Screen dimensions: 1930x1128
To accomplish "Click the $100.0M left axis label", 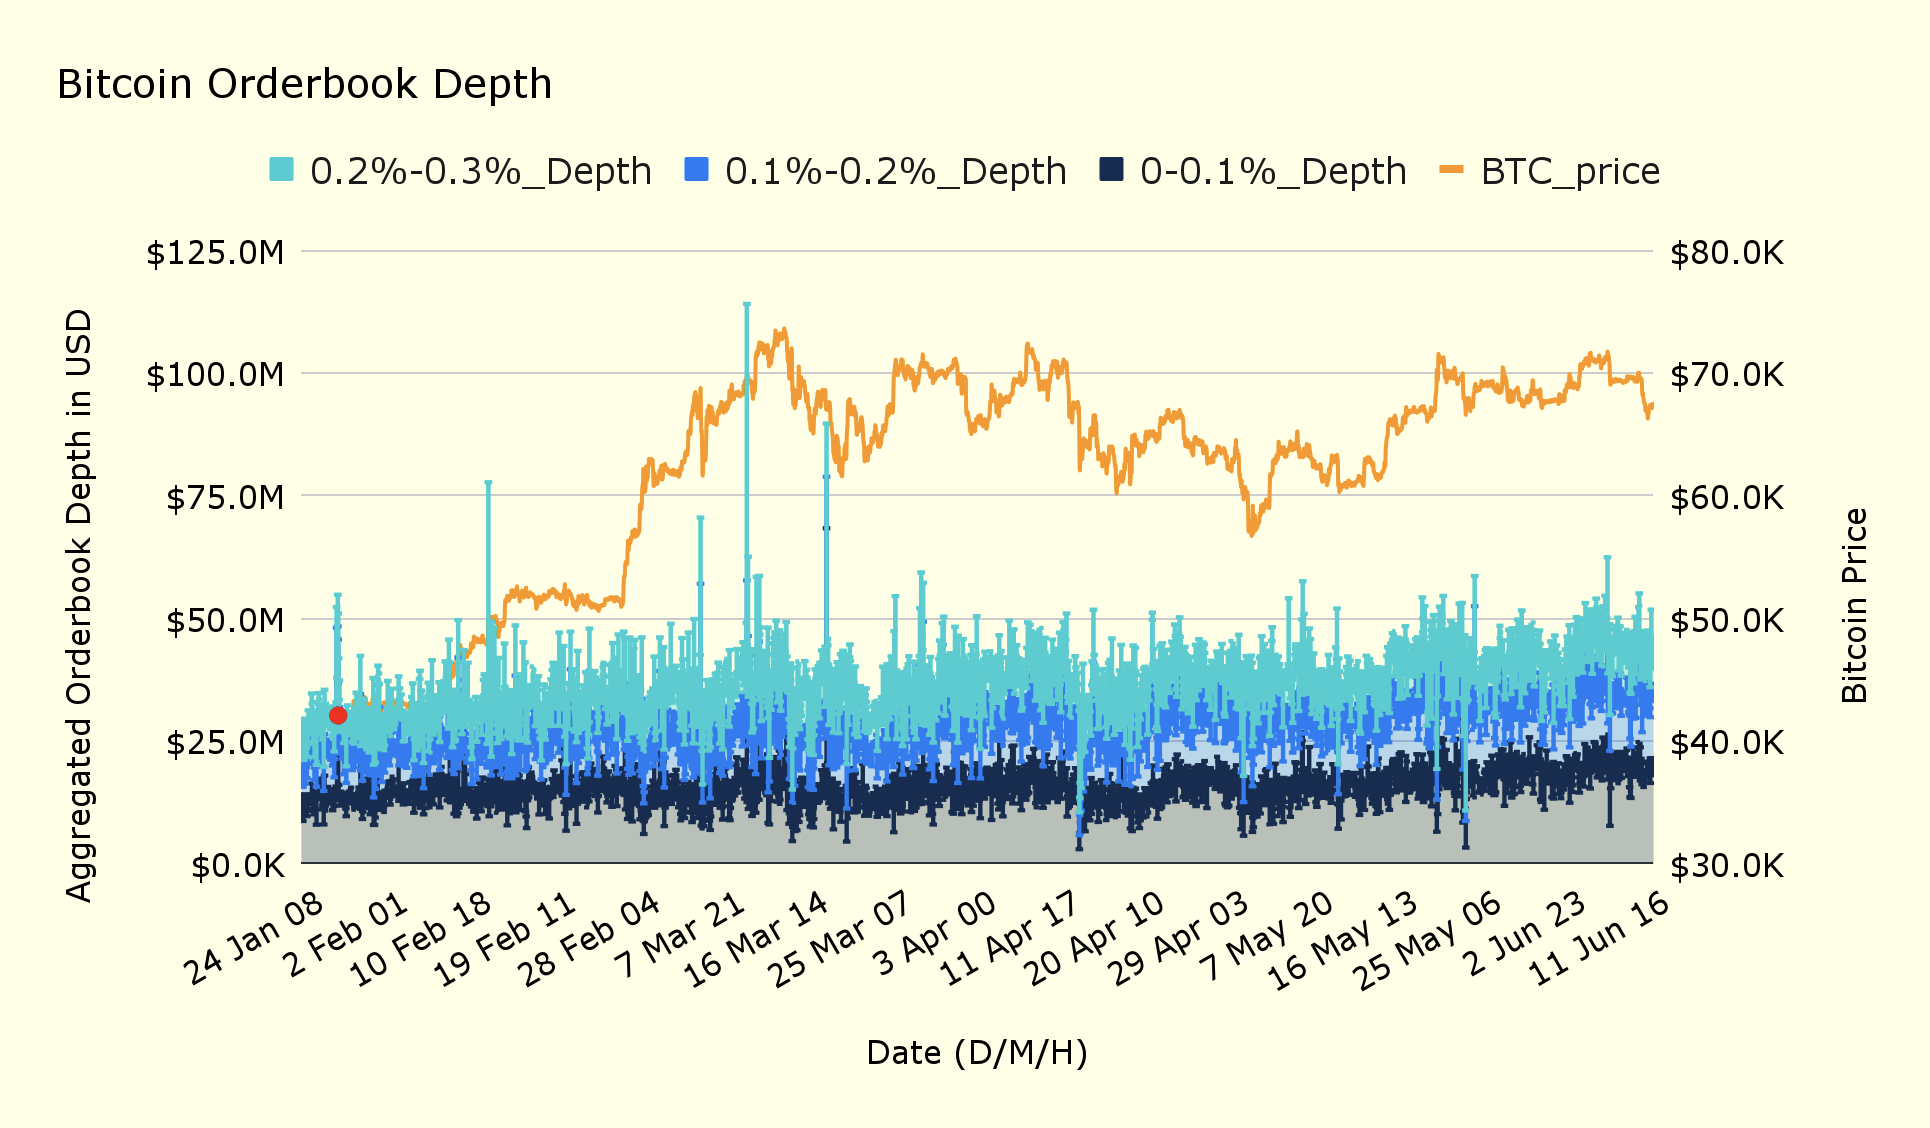I will [x=215, y=375].
